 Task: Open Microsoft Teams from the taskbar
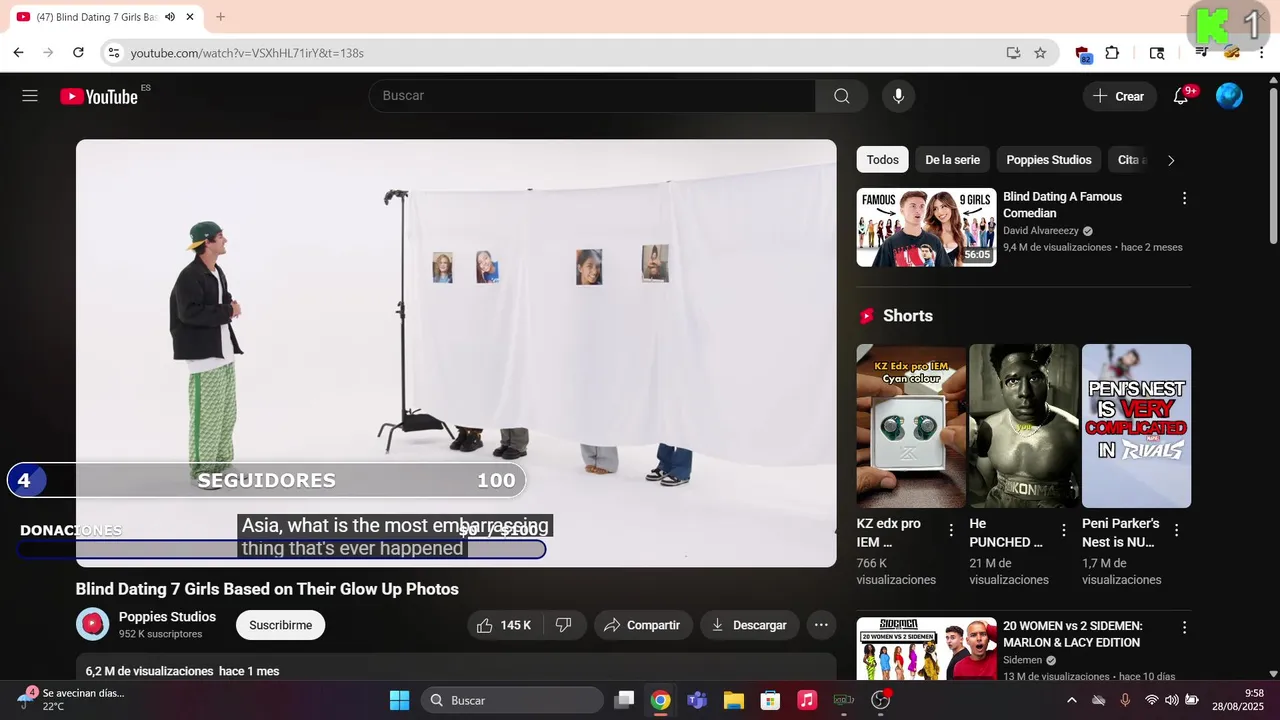coord(697,700)
